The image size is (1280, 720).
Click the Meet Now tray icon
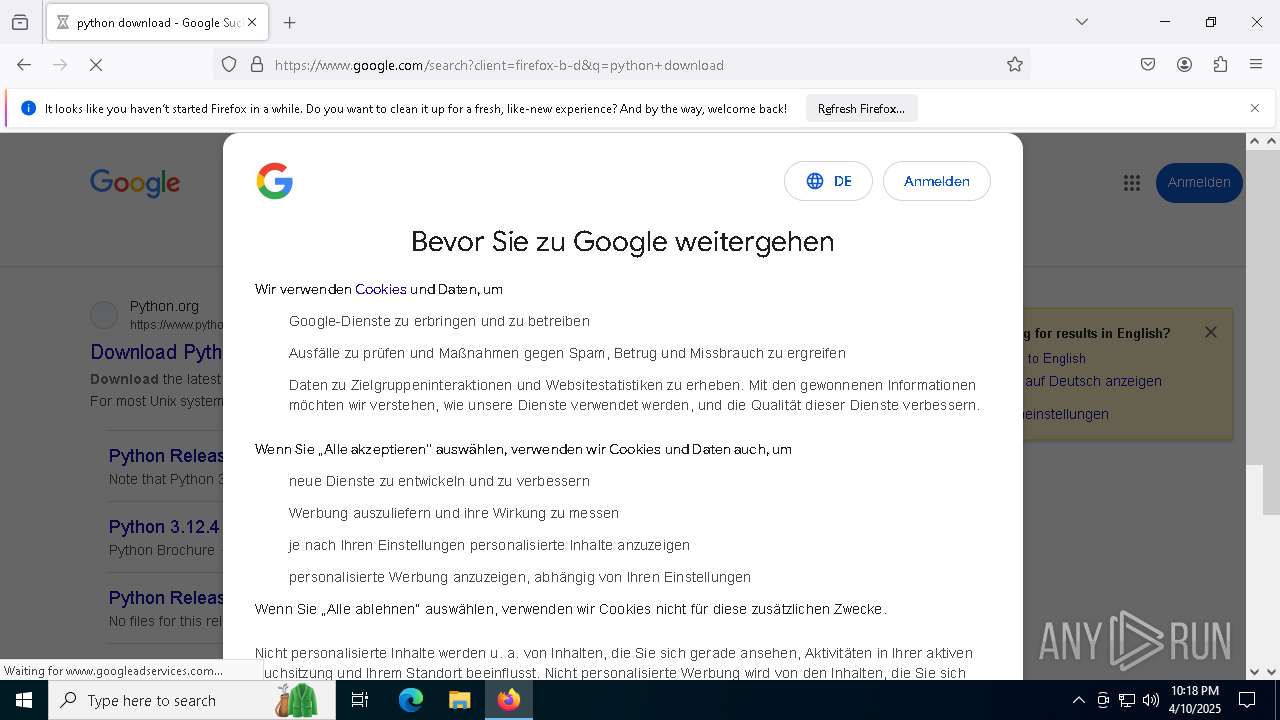coord(1103,700)
